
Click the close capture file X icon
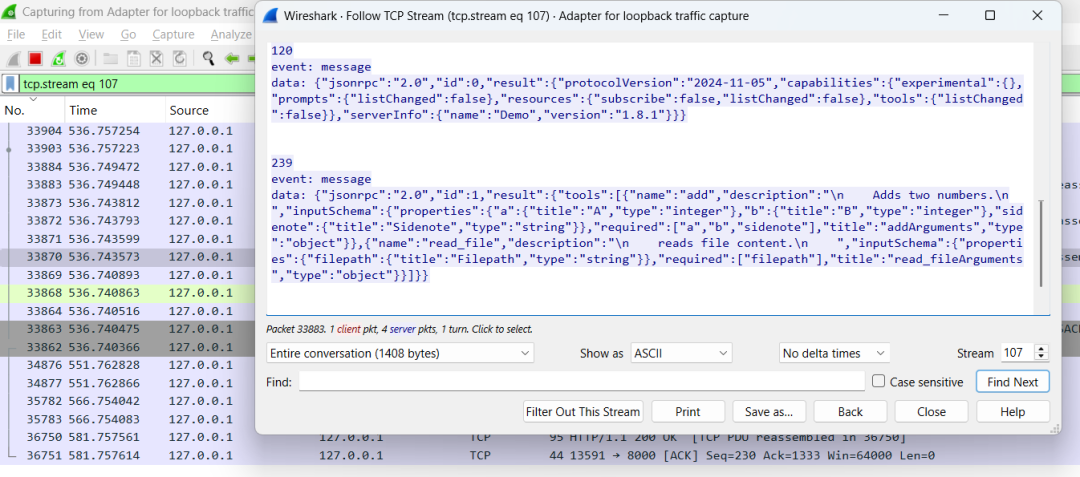[156, 59]
